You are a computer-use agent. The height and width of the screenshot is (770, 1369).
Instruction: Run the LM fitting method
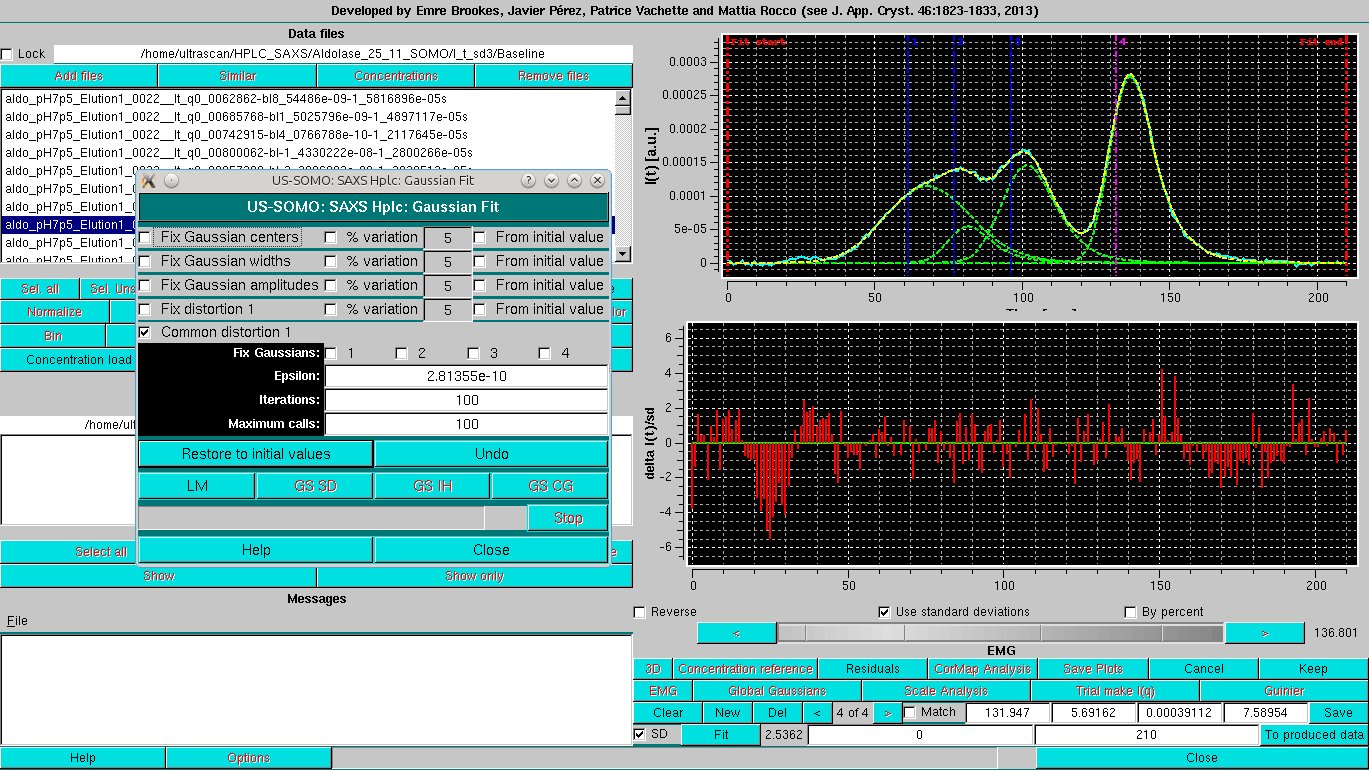[196, 485]
